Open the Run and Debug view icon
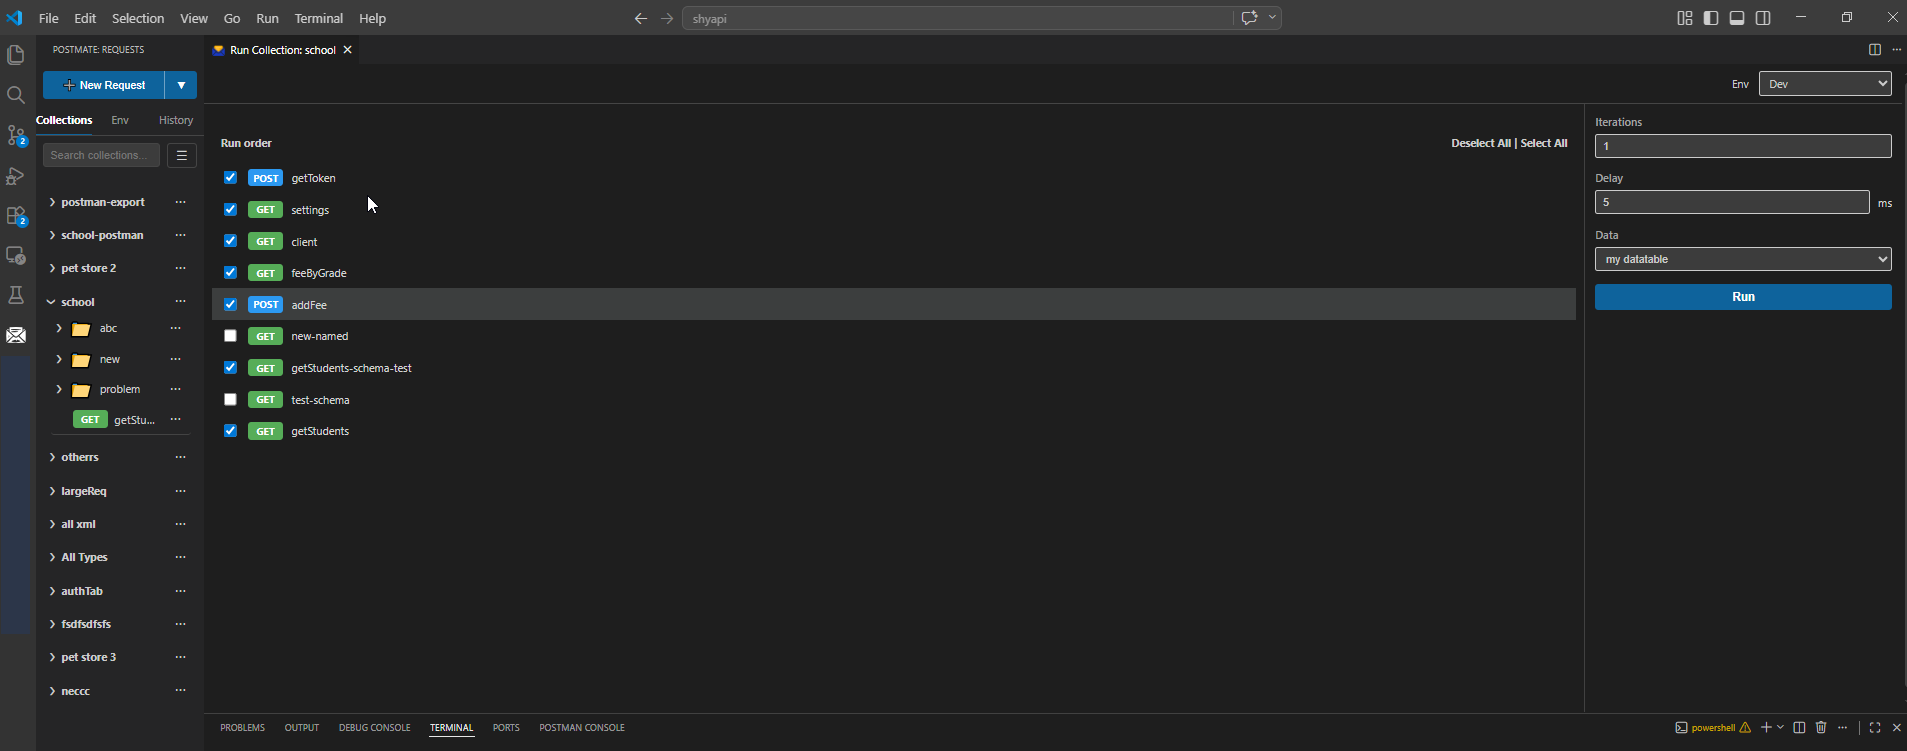The image size is (1907, 751). pos(16,176)
